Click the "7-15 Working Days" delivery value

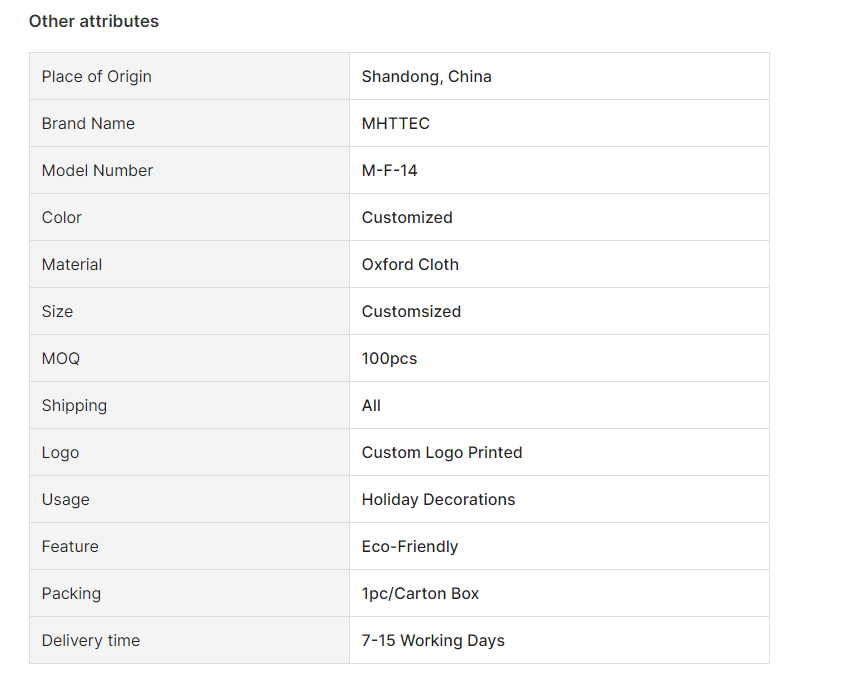click(x=432, y=641)
